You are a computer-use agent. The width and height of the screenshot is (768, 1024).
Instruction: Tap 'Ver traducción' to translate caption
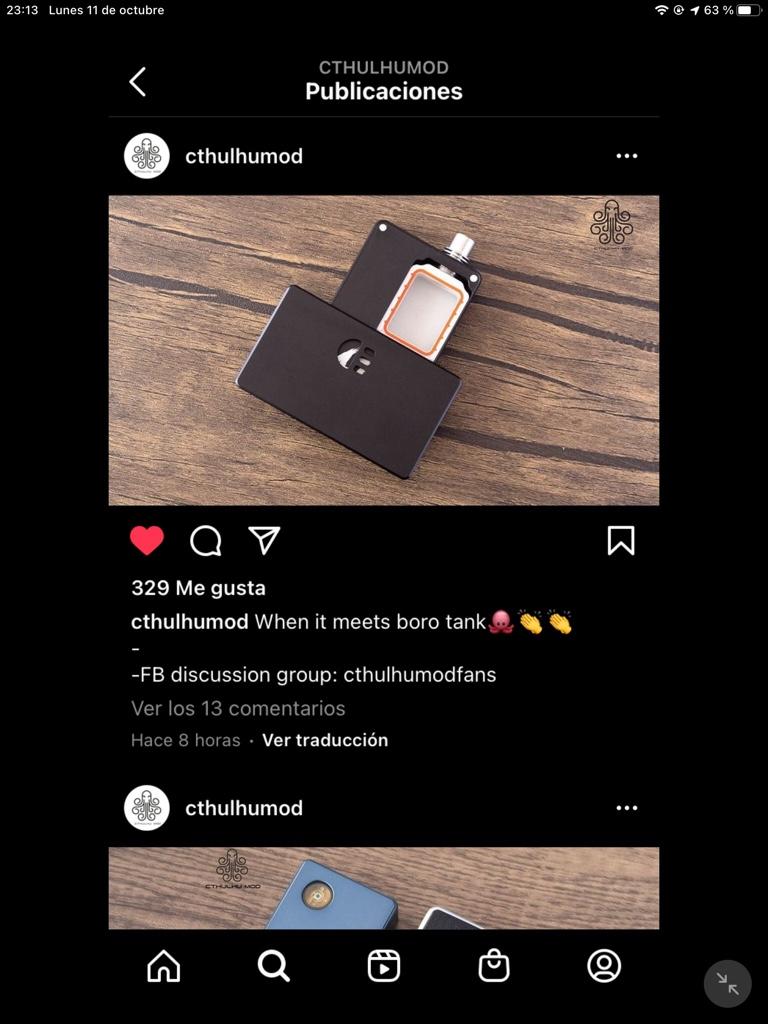(x=325, y=740)
